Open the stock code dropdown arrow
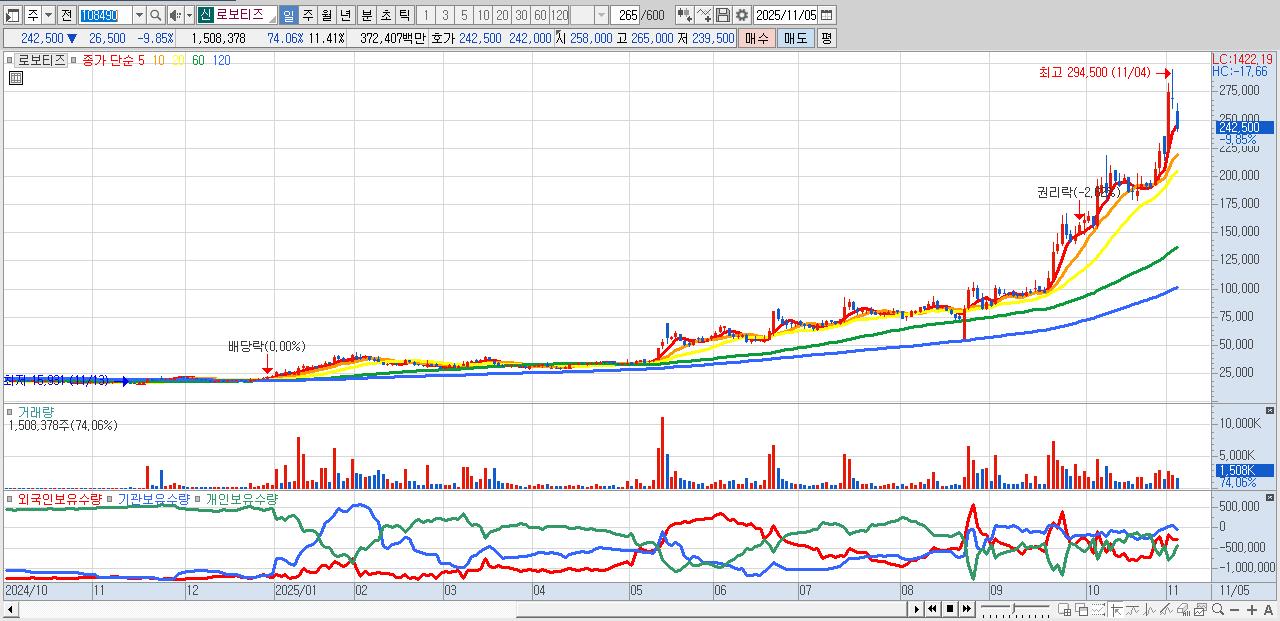 [x=139, y=15]
